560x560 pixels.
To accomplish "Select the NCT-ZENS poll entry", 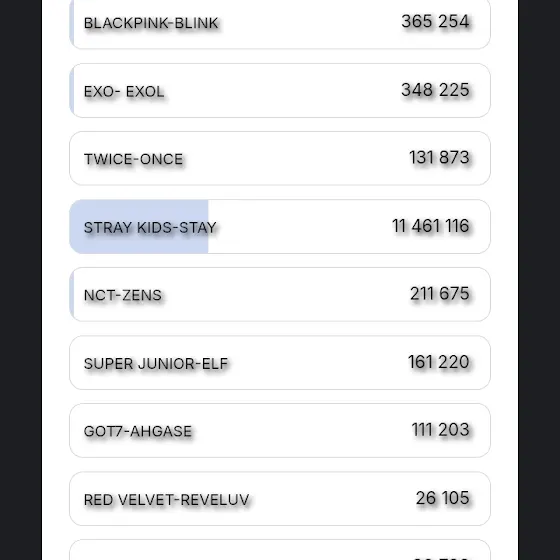I will coord(280,294).
